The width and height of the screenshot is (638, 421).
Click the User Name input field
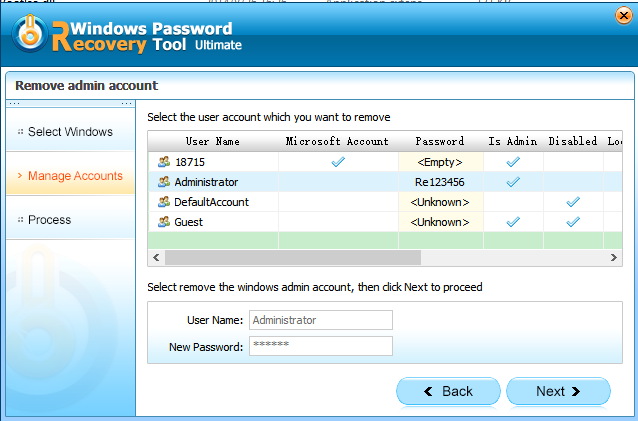pos(321,320)
